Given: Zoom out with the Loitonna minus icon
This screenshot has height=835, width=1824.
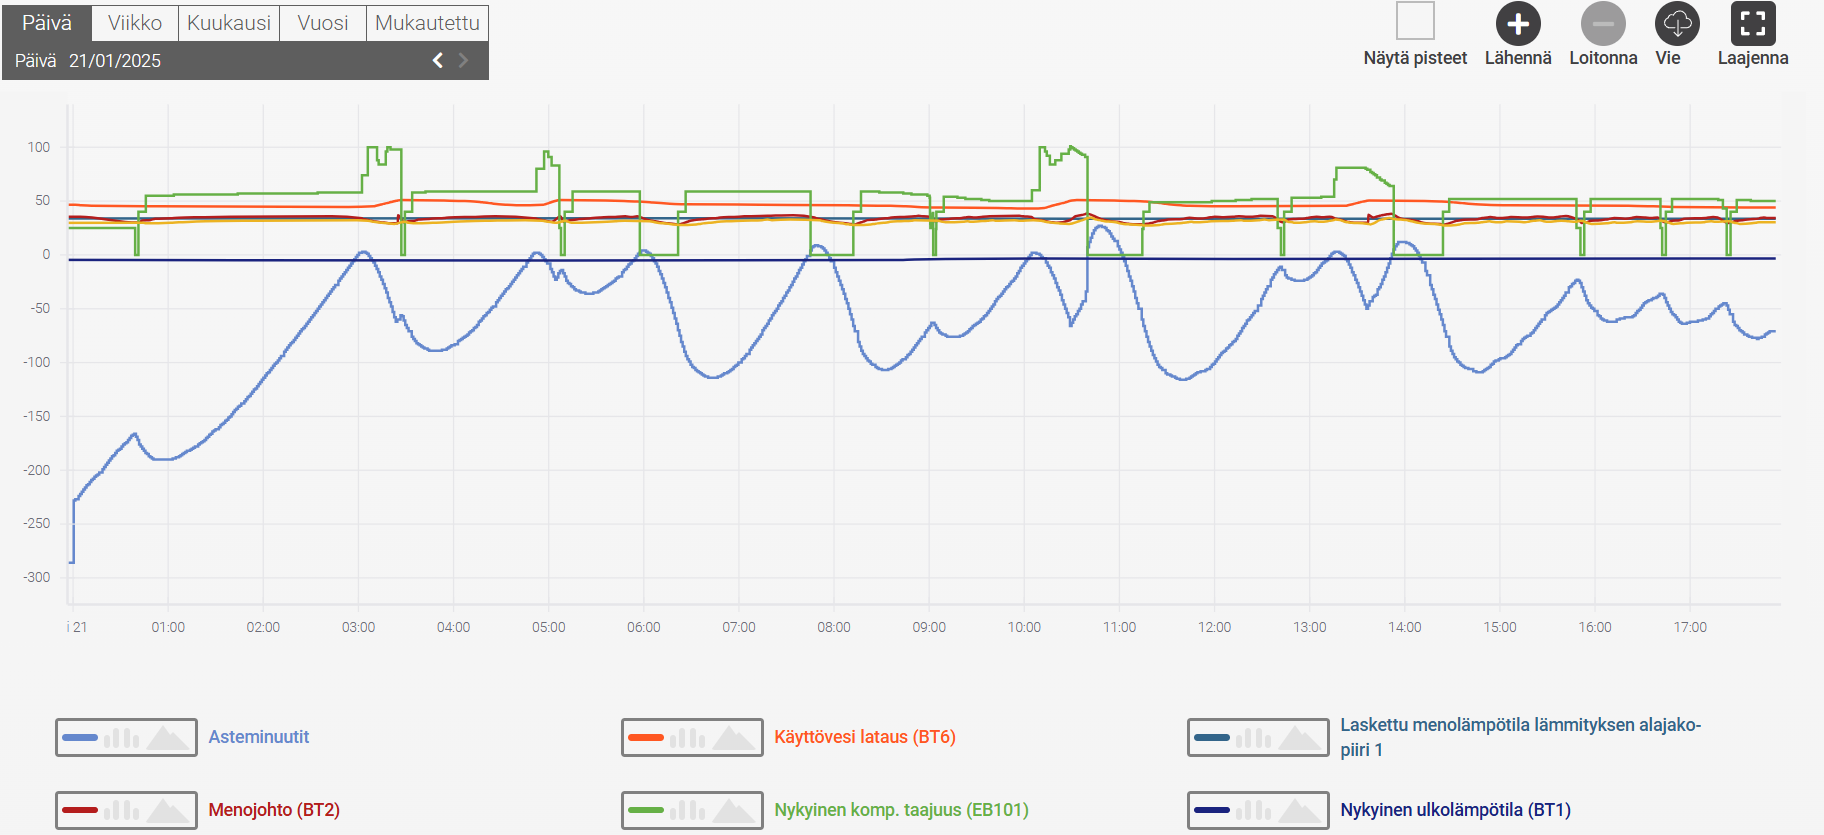Looking at the screenshot, I should tap(1603, 24).
